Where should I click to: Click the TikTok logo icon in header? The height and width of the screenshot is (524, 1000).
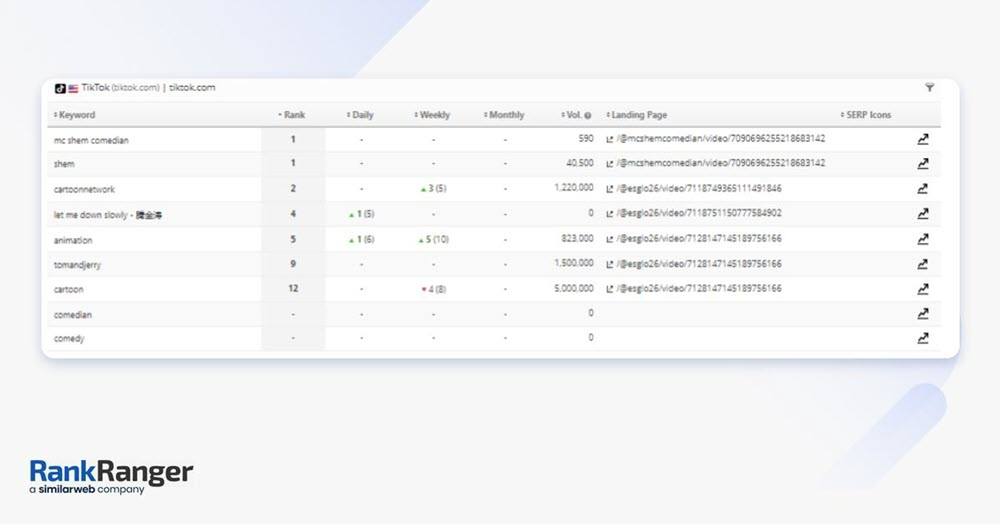click(x=60, y=88)
